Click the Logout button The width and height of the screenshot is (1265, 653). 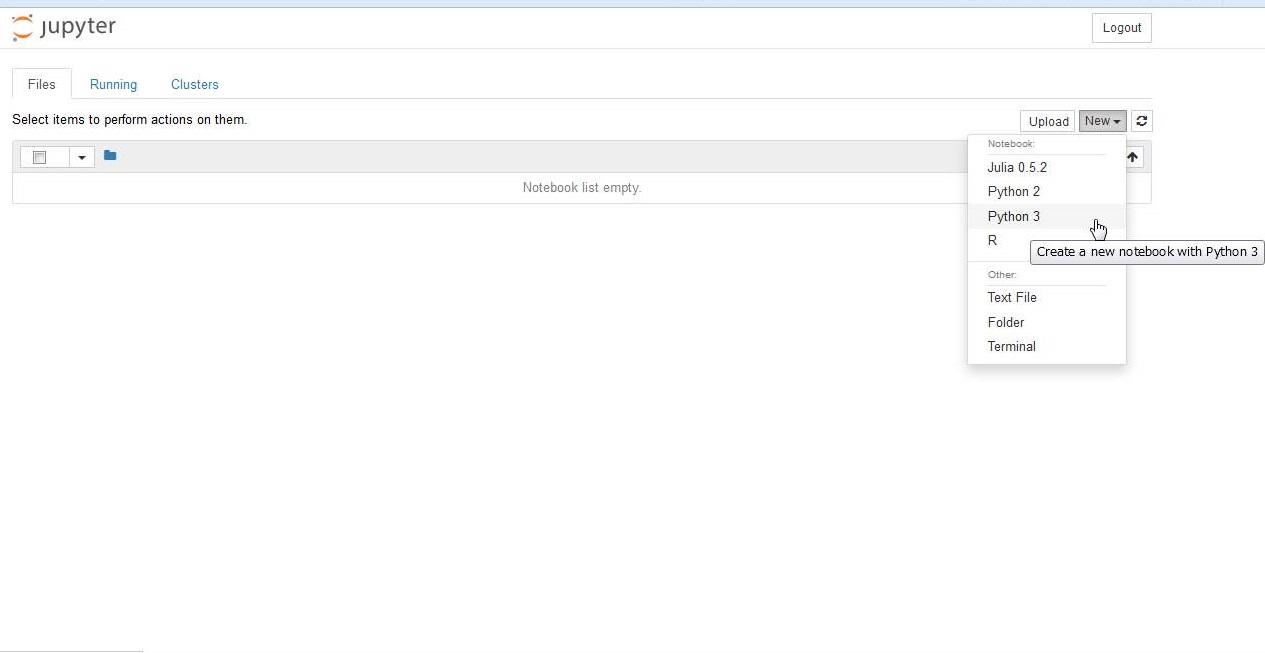point(1122,28)
